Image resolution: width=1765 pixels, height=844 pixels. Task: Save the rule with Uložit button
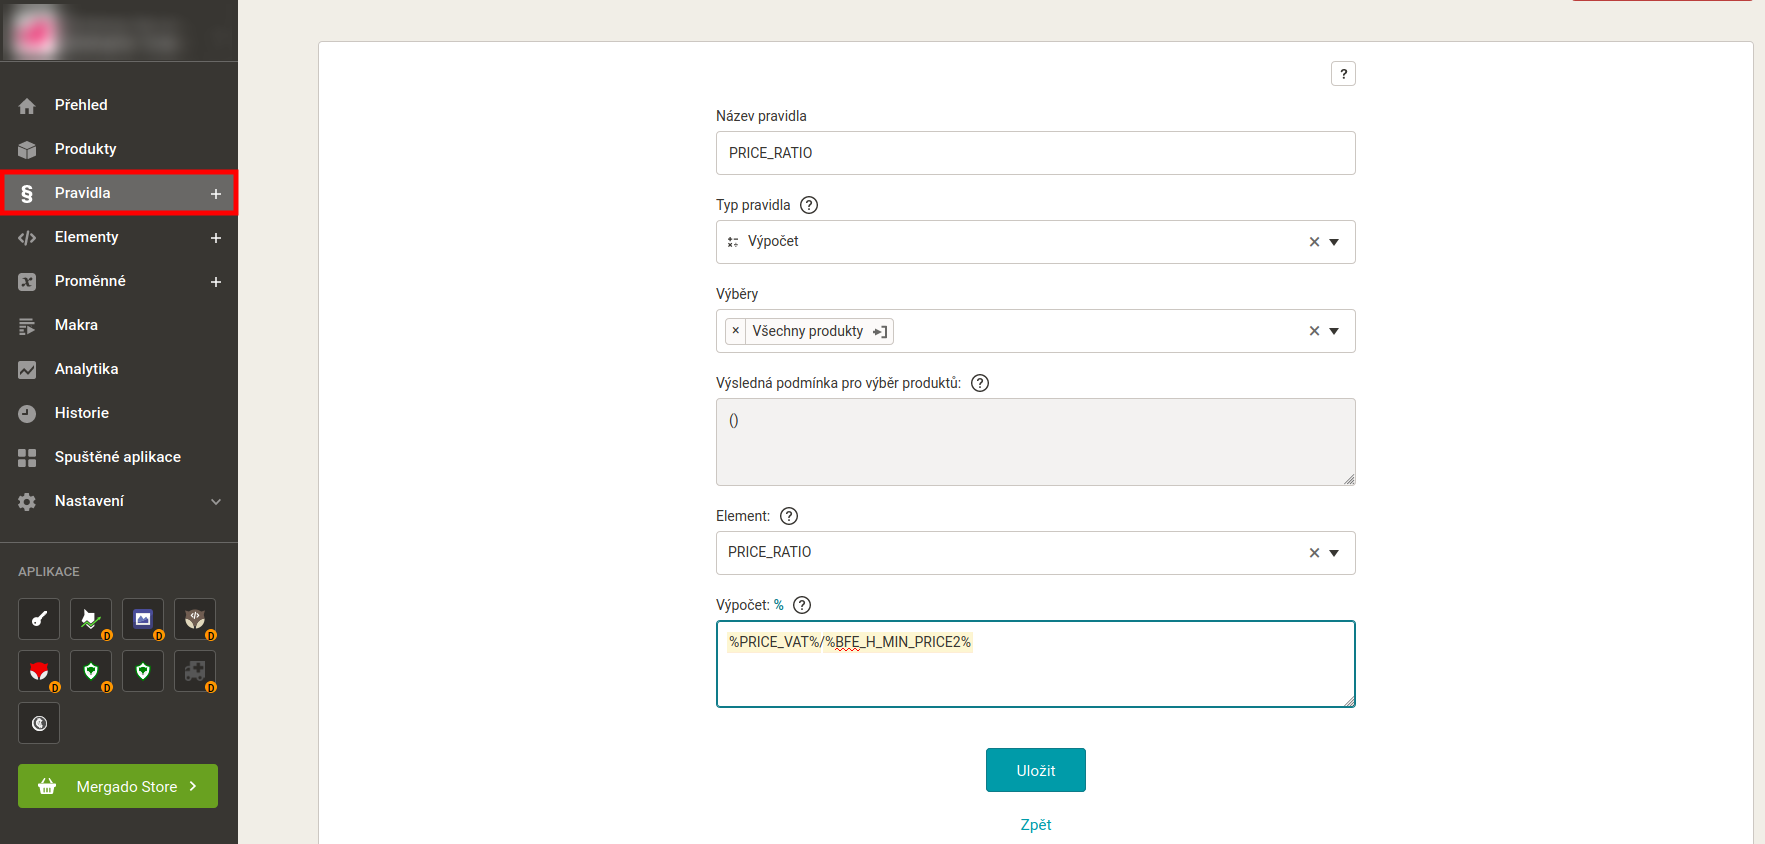[x=1036, y=770]
